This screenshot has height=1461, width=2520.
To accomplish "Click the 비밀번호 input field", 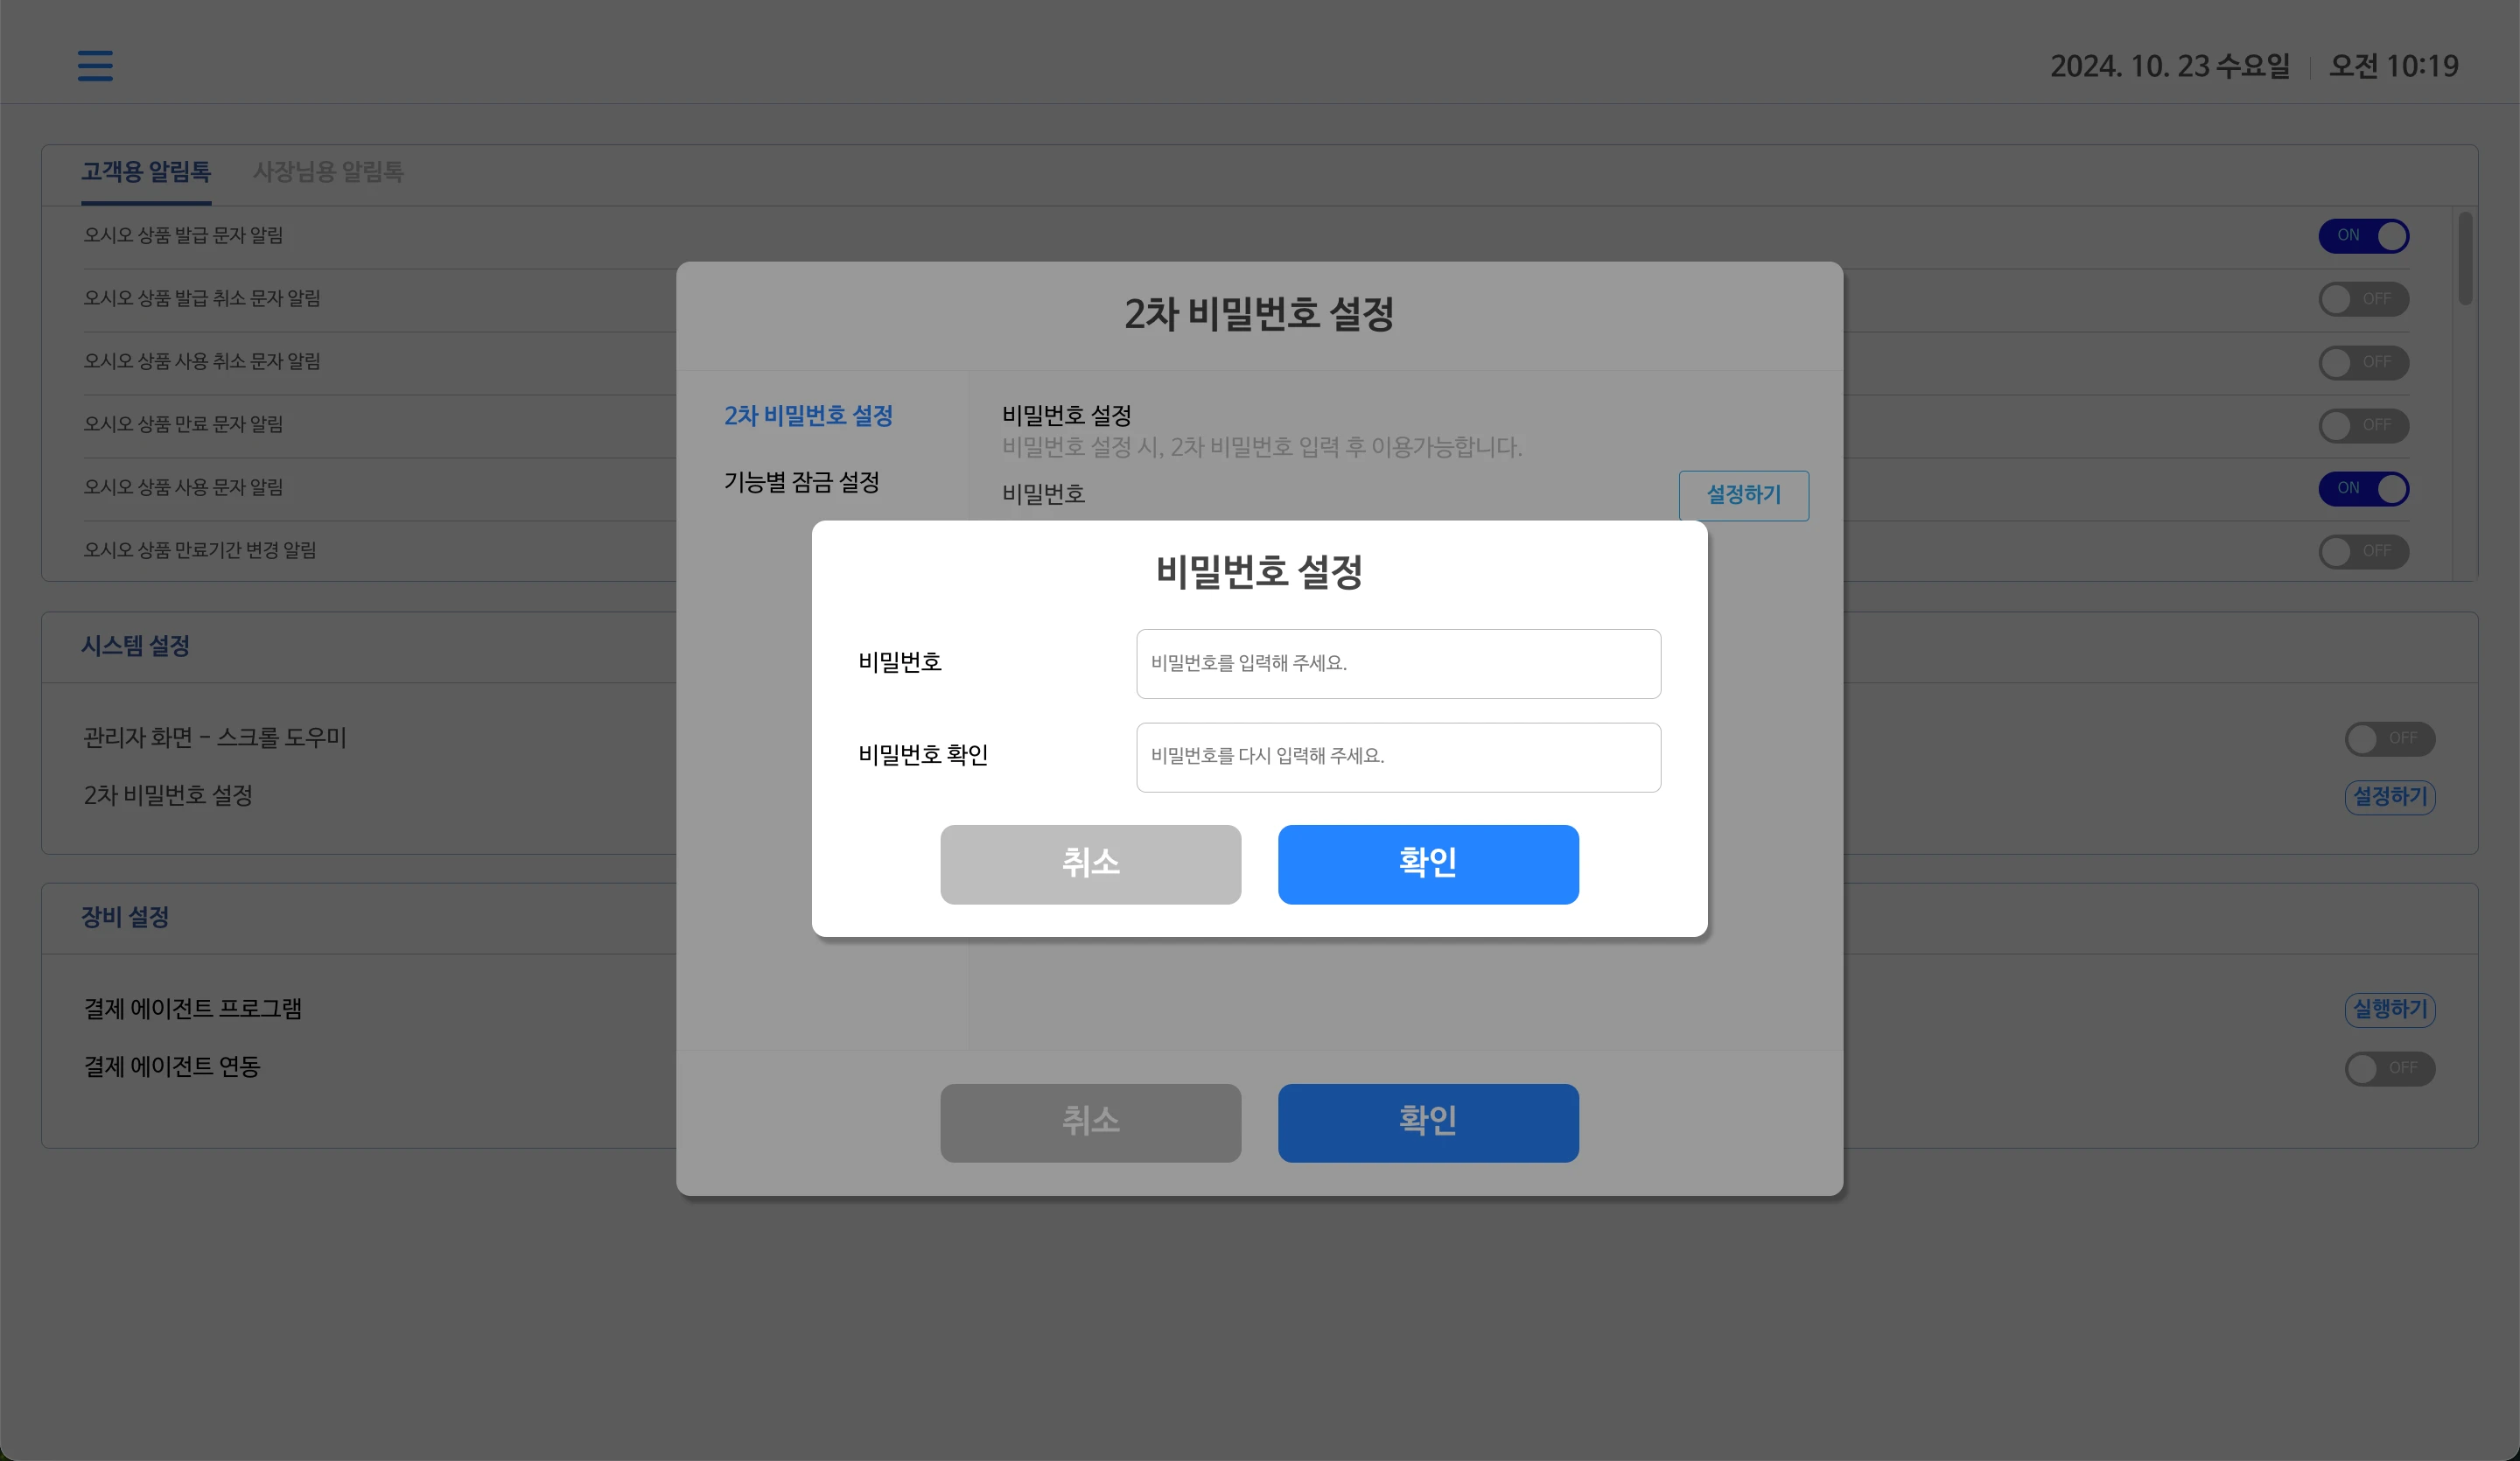I will pyautogui.click(x=1398, y=663).
